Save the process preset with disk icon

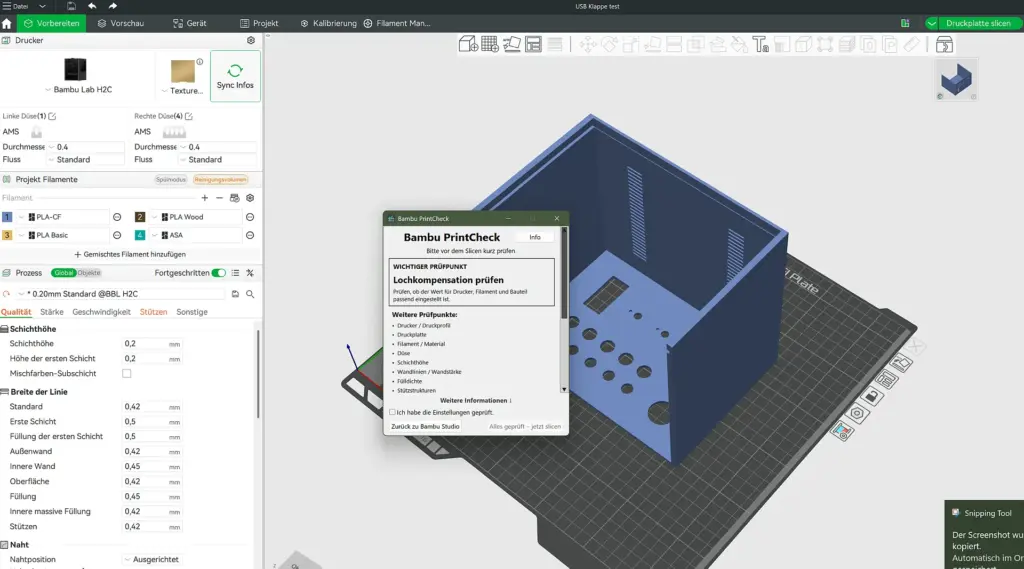click(x=235, y=294)
